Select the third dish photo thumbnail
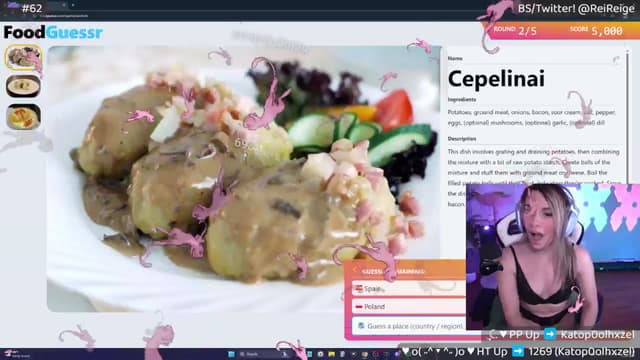 (x=23, y=116)
